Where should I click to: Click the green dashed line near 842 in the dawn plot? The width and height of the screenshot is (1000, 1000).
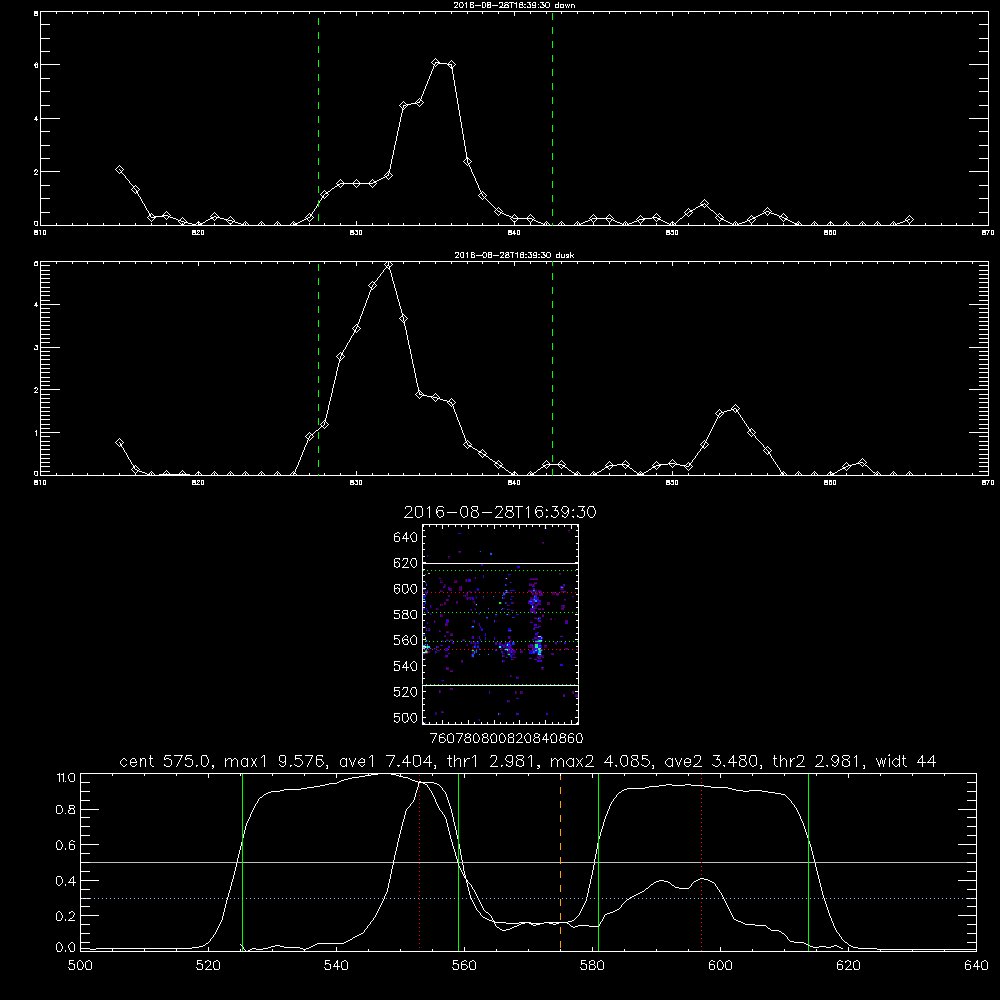click(x=552, y=119)
